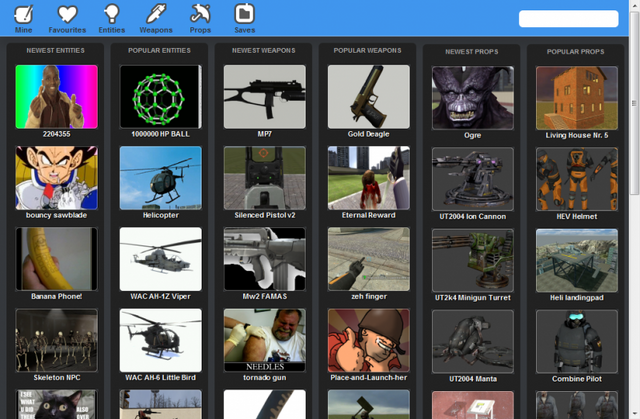Select the Place-and-Launch-her thumbnail
640x419 pixels.
(369, 340)
